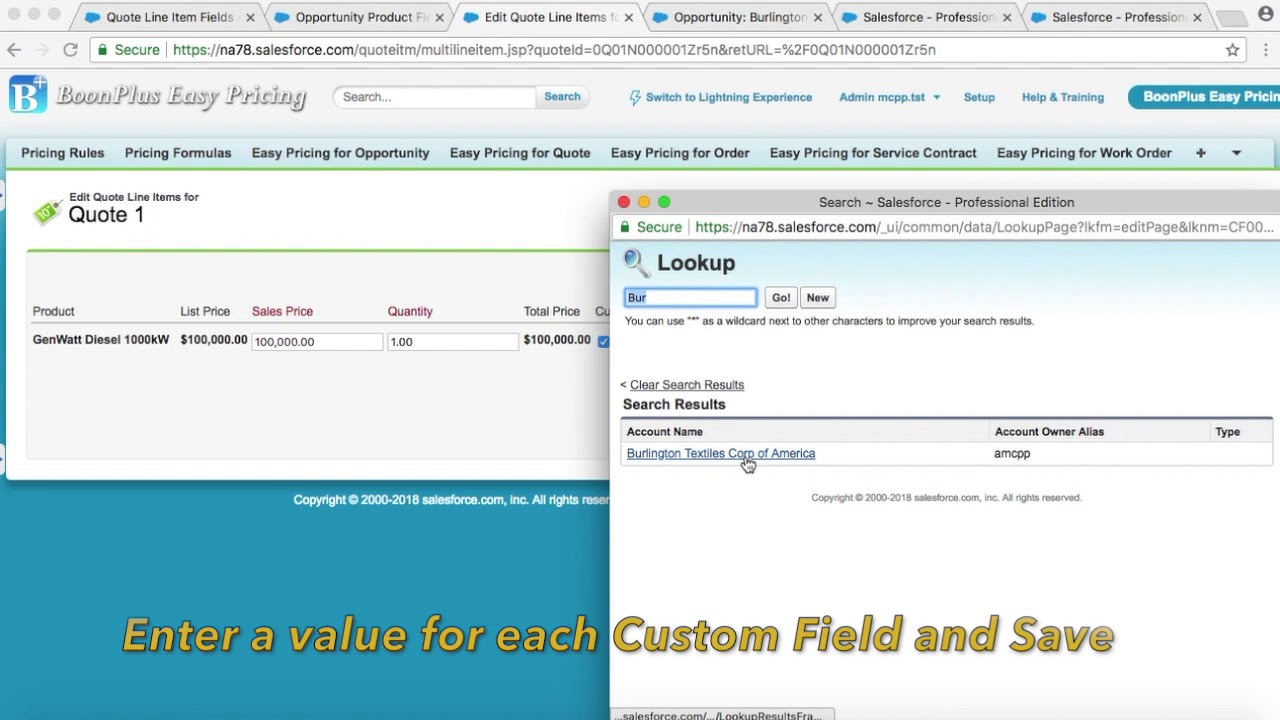The width and height of the screenshot is (1280, 720).
Task: Bookmark the page using the star icon
Action: tap(1232, 49)
